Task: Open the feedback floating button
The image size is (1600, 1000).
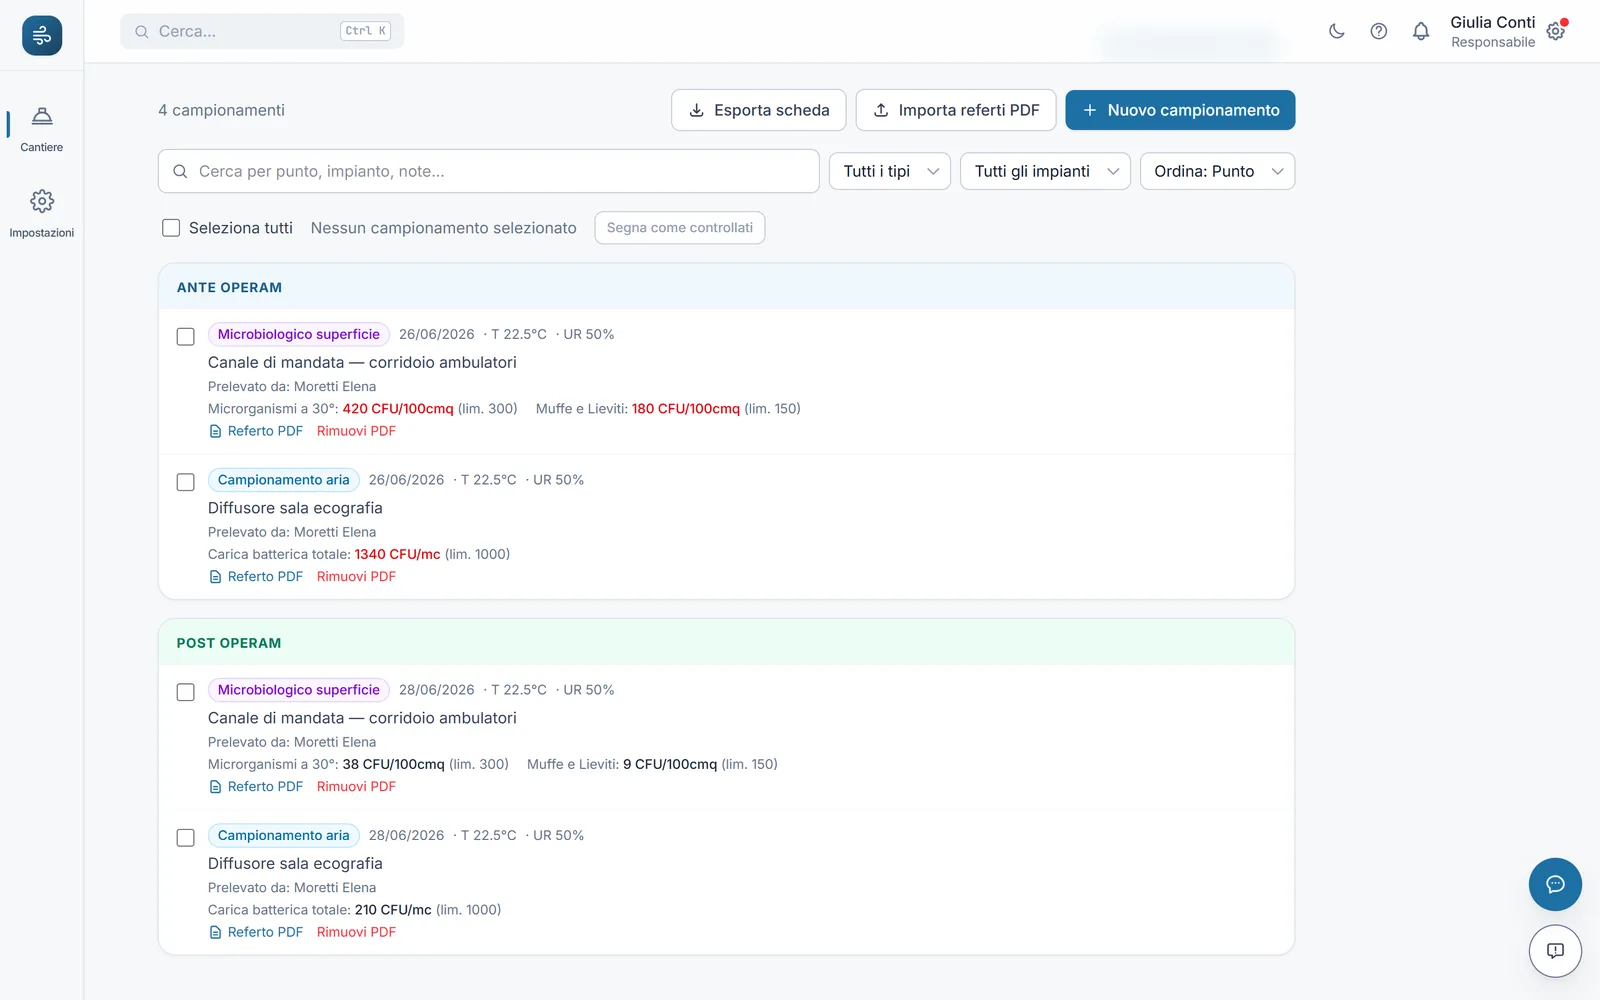Action: pyautogui.click(x=1555, y=951)
